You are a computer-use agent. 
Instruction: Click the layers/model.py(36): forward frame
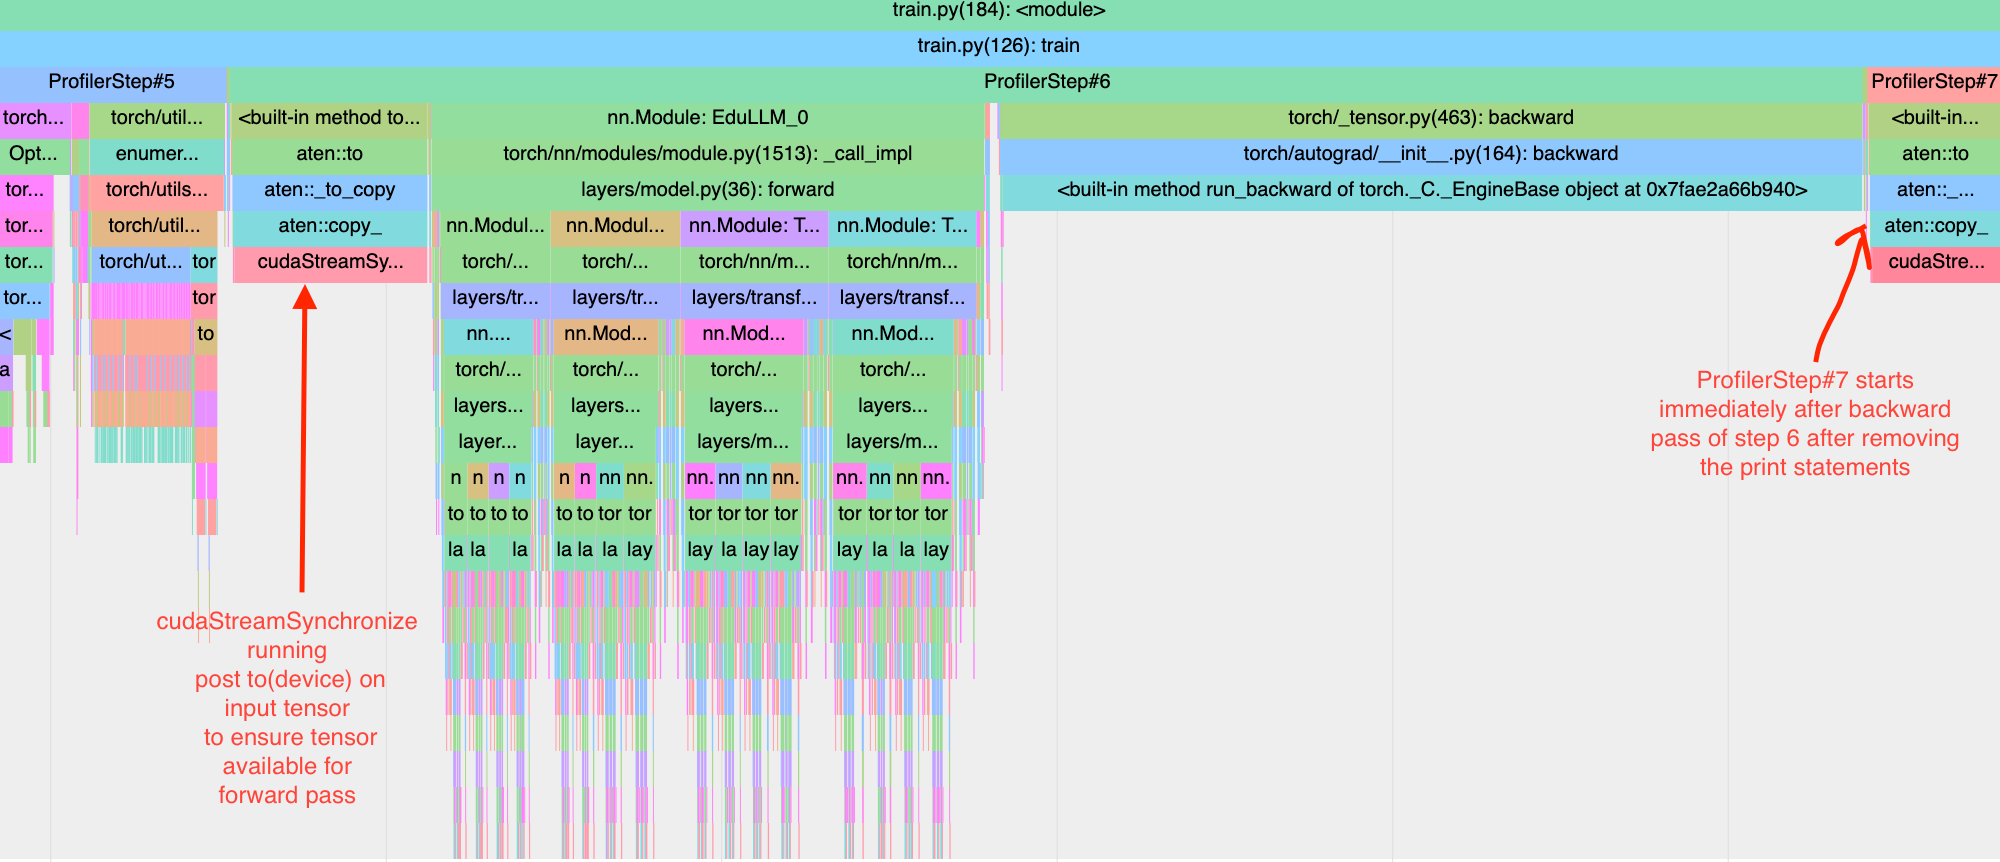[707, 190]
